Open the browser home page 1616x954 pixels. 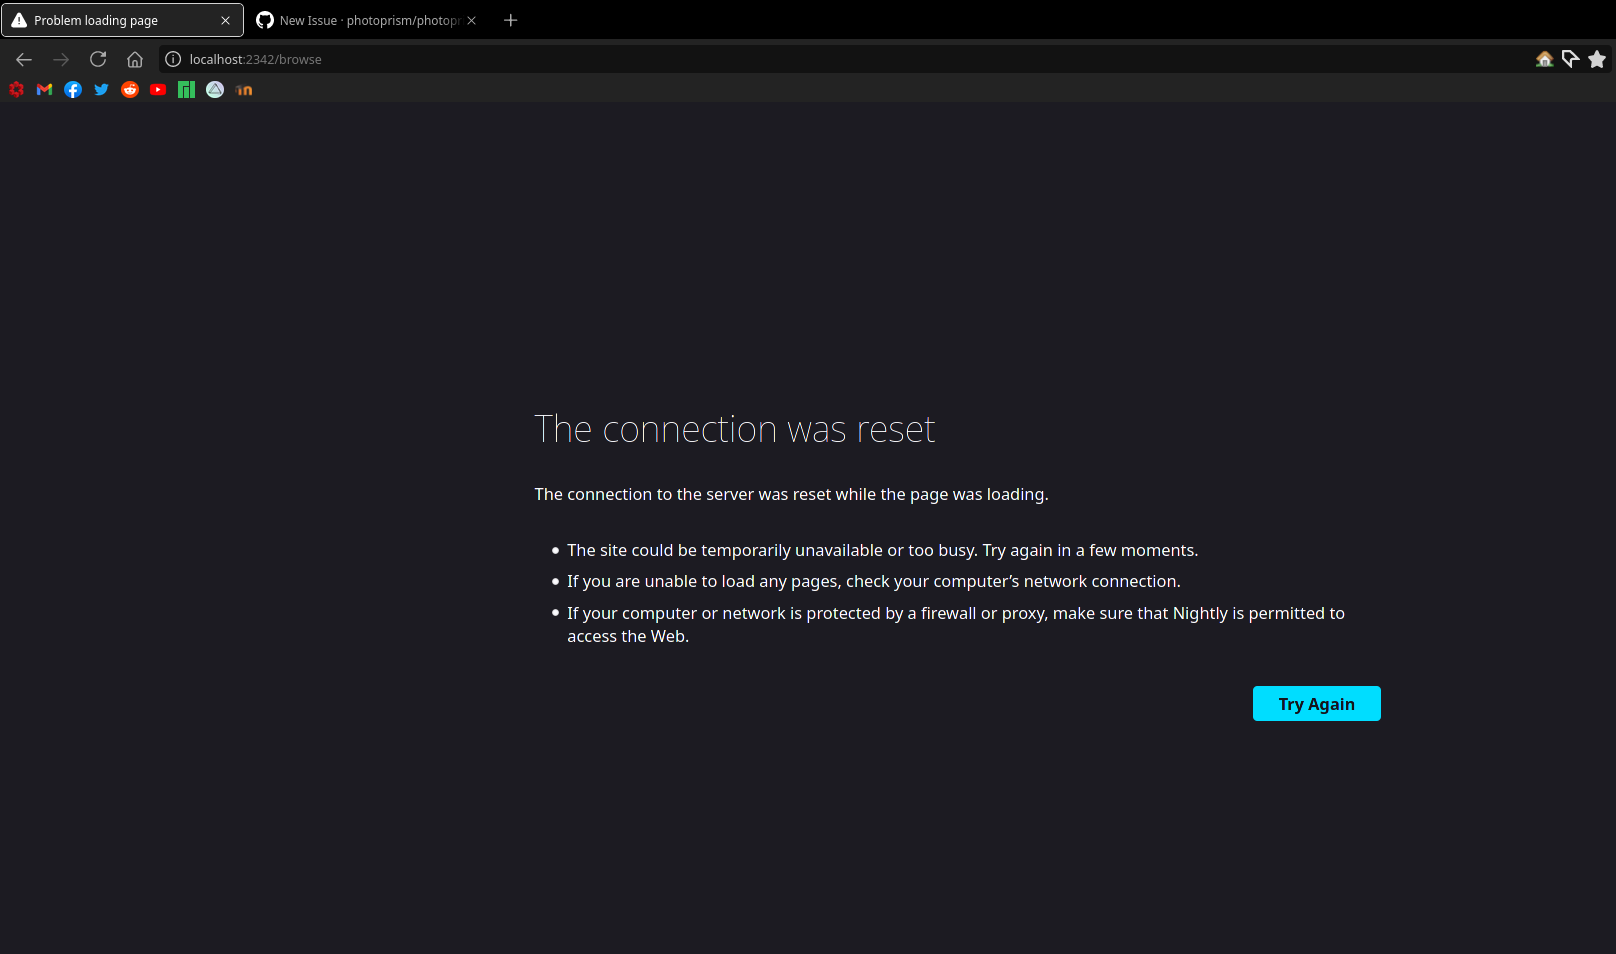point(135,59)
